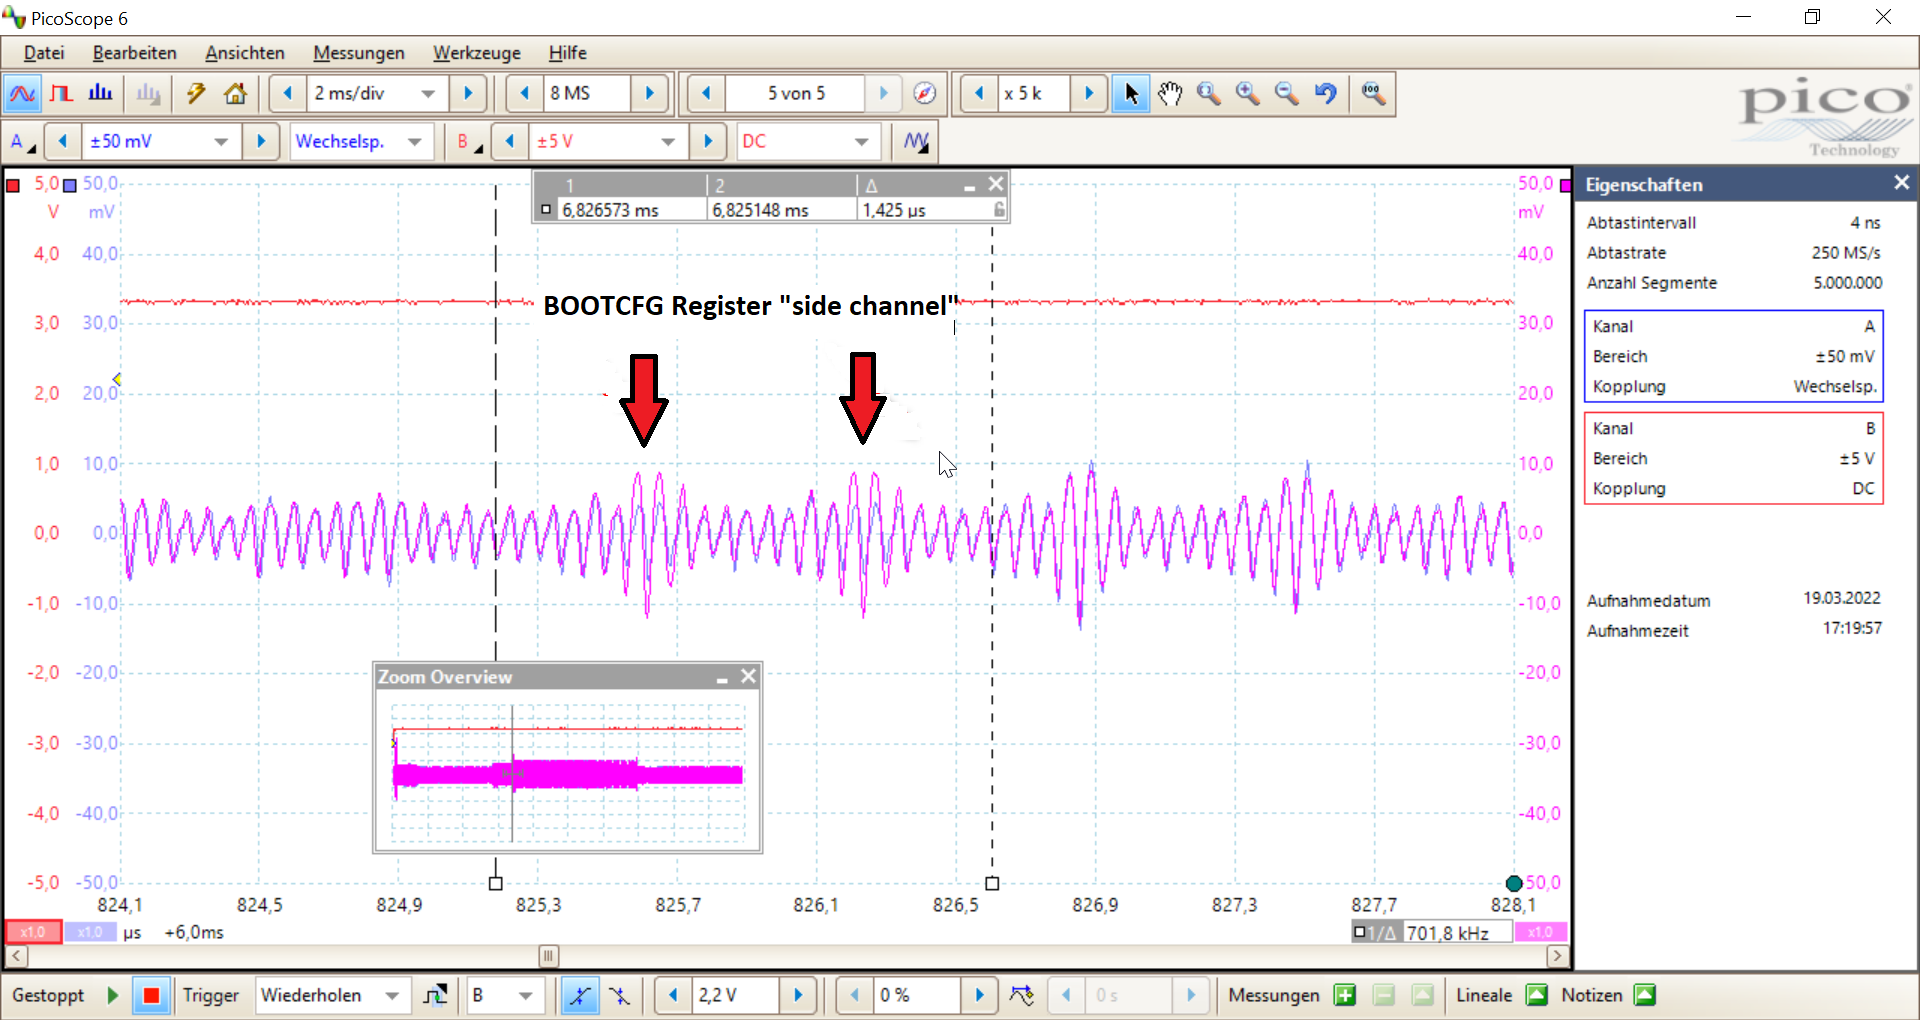The width and height of the screenshot is (1920, 1020).
Task: Decrease the 8 MS sample count
Action: (x=524, y=94)
